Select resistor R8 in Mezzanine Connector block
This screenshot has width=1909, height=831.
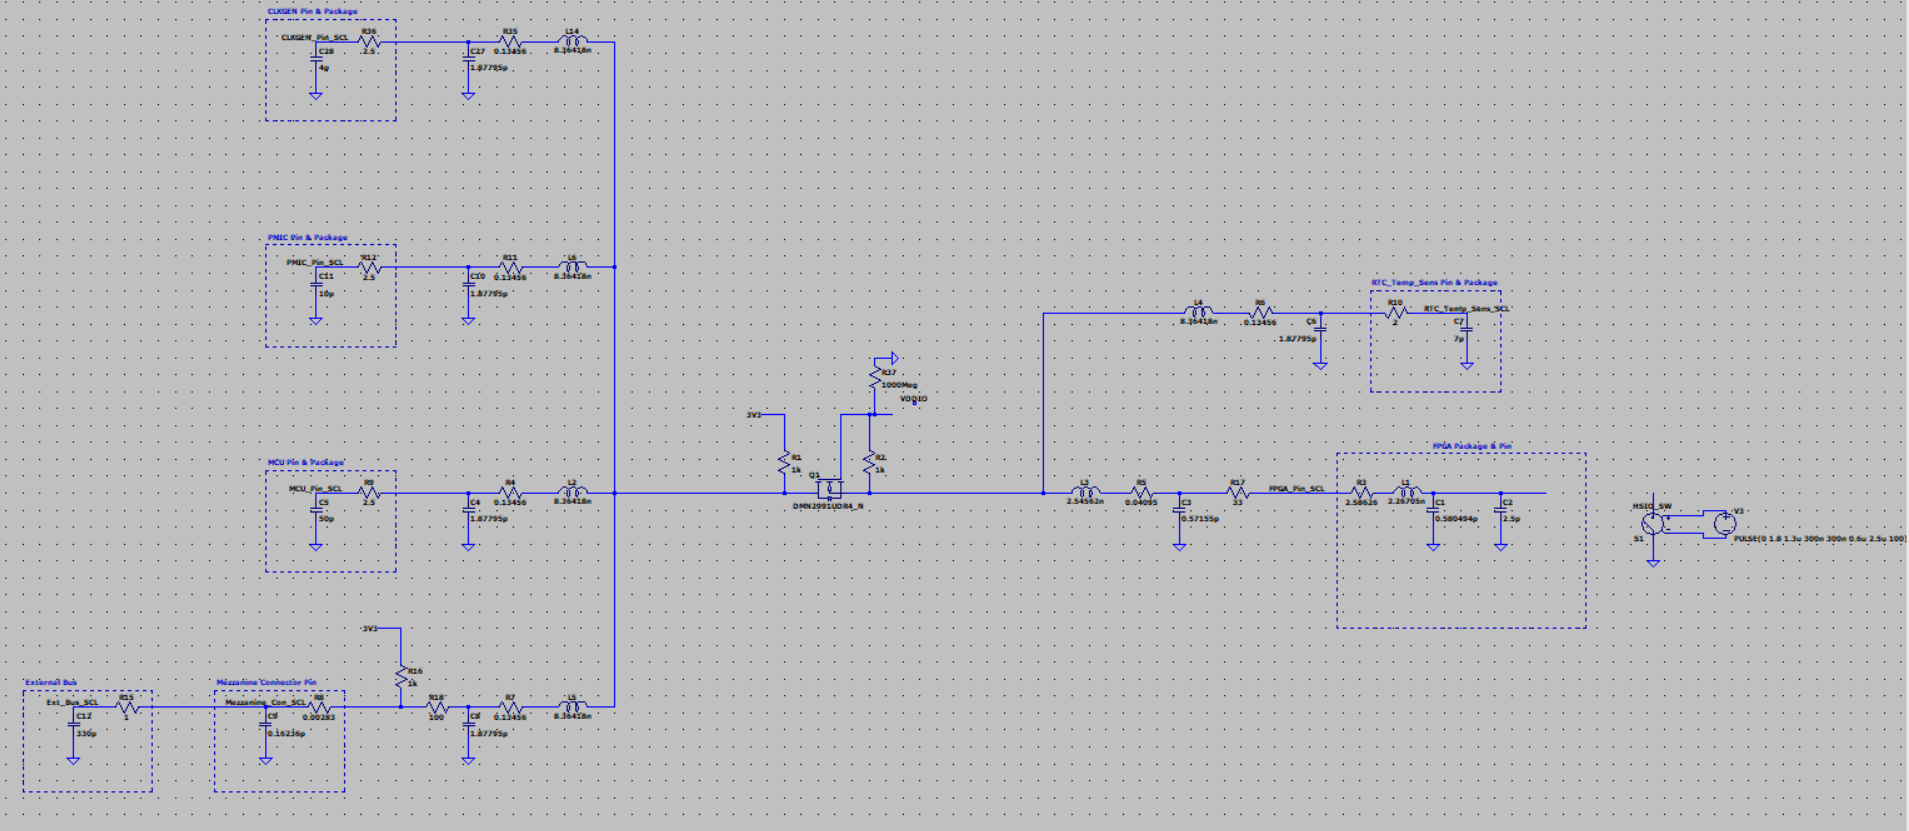click(319, 707)
